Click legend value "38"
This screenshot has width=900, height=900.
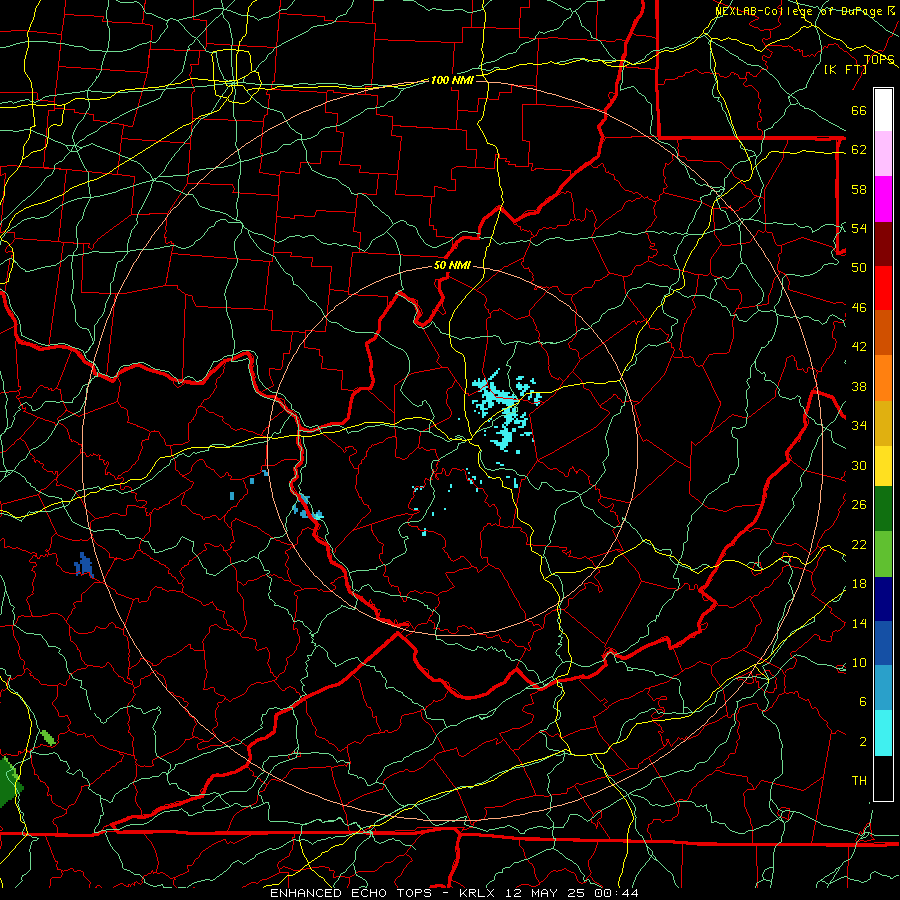point(859,386)
